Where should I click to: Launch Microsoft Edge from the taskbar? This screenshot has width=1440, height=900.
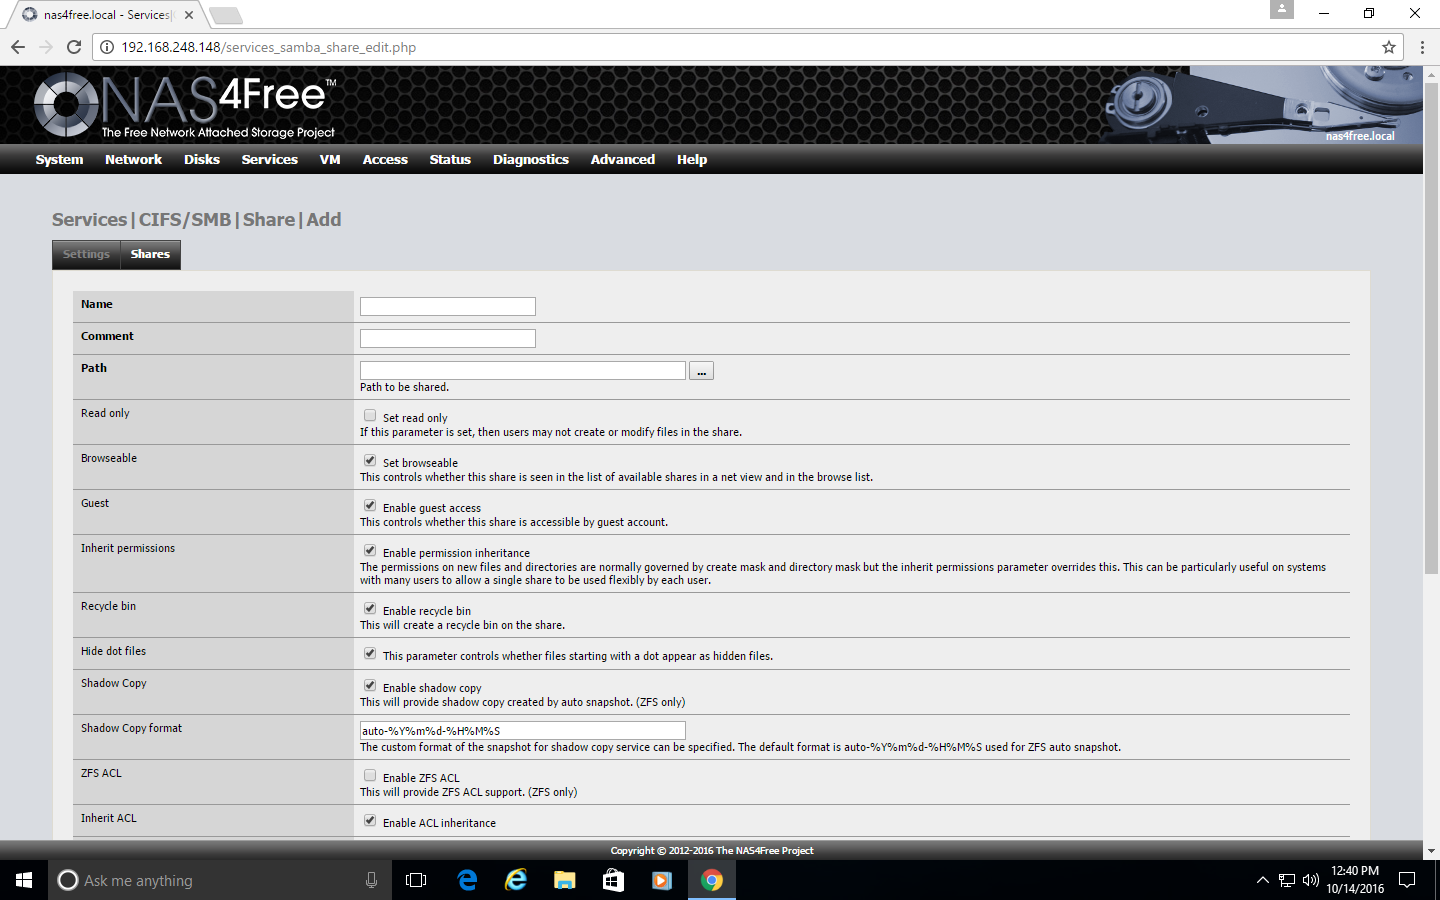coord(467,880)
